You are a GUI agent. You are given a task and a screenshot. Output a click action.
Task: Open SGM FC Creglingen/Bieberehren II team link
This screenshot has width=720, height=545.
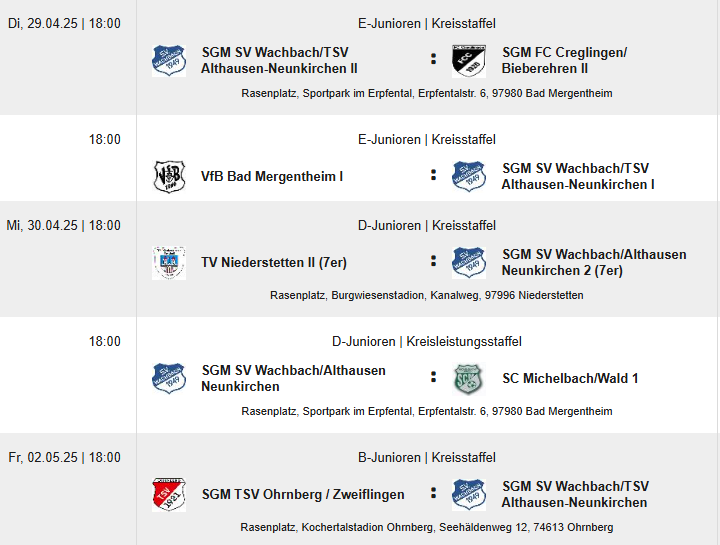[564, 60]
